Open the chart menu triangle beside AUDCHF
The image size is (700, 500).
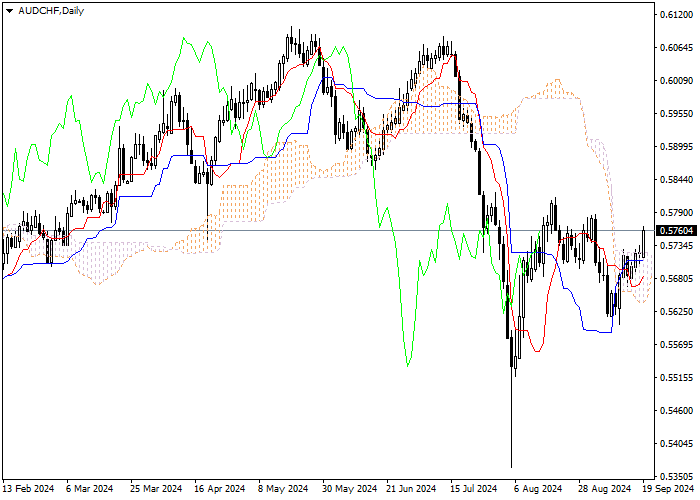[x=9, y=11]
